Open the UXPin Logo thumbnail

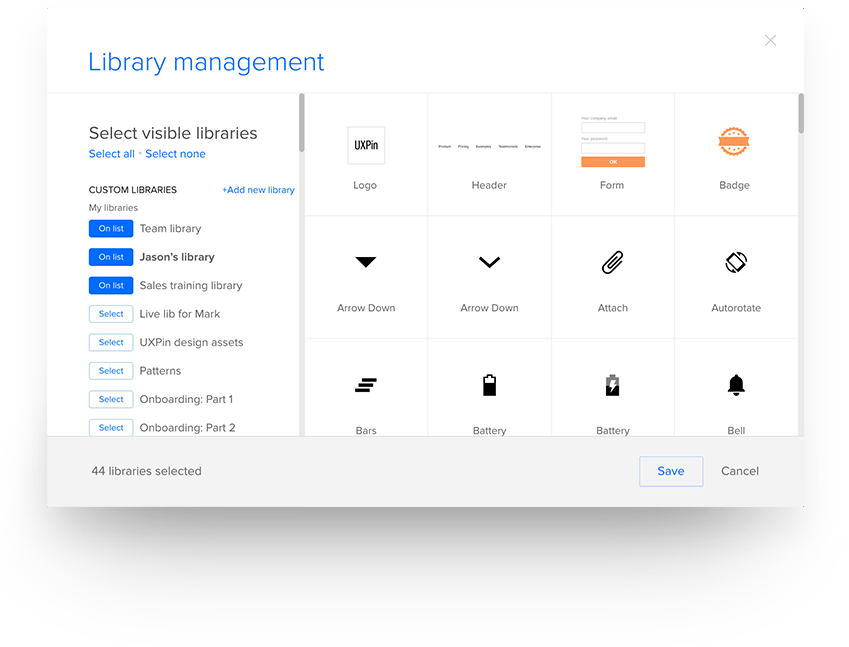tap(366, 145)
